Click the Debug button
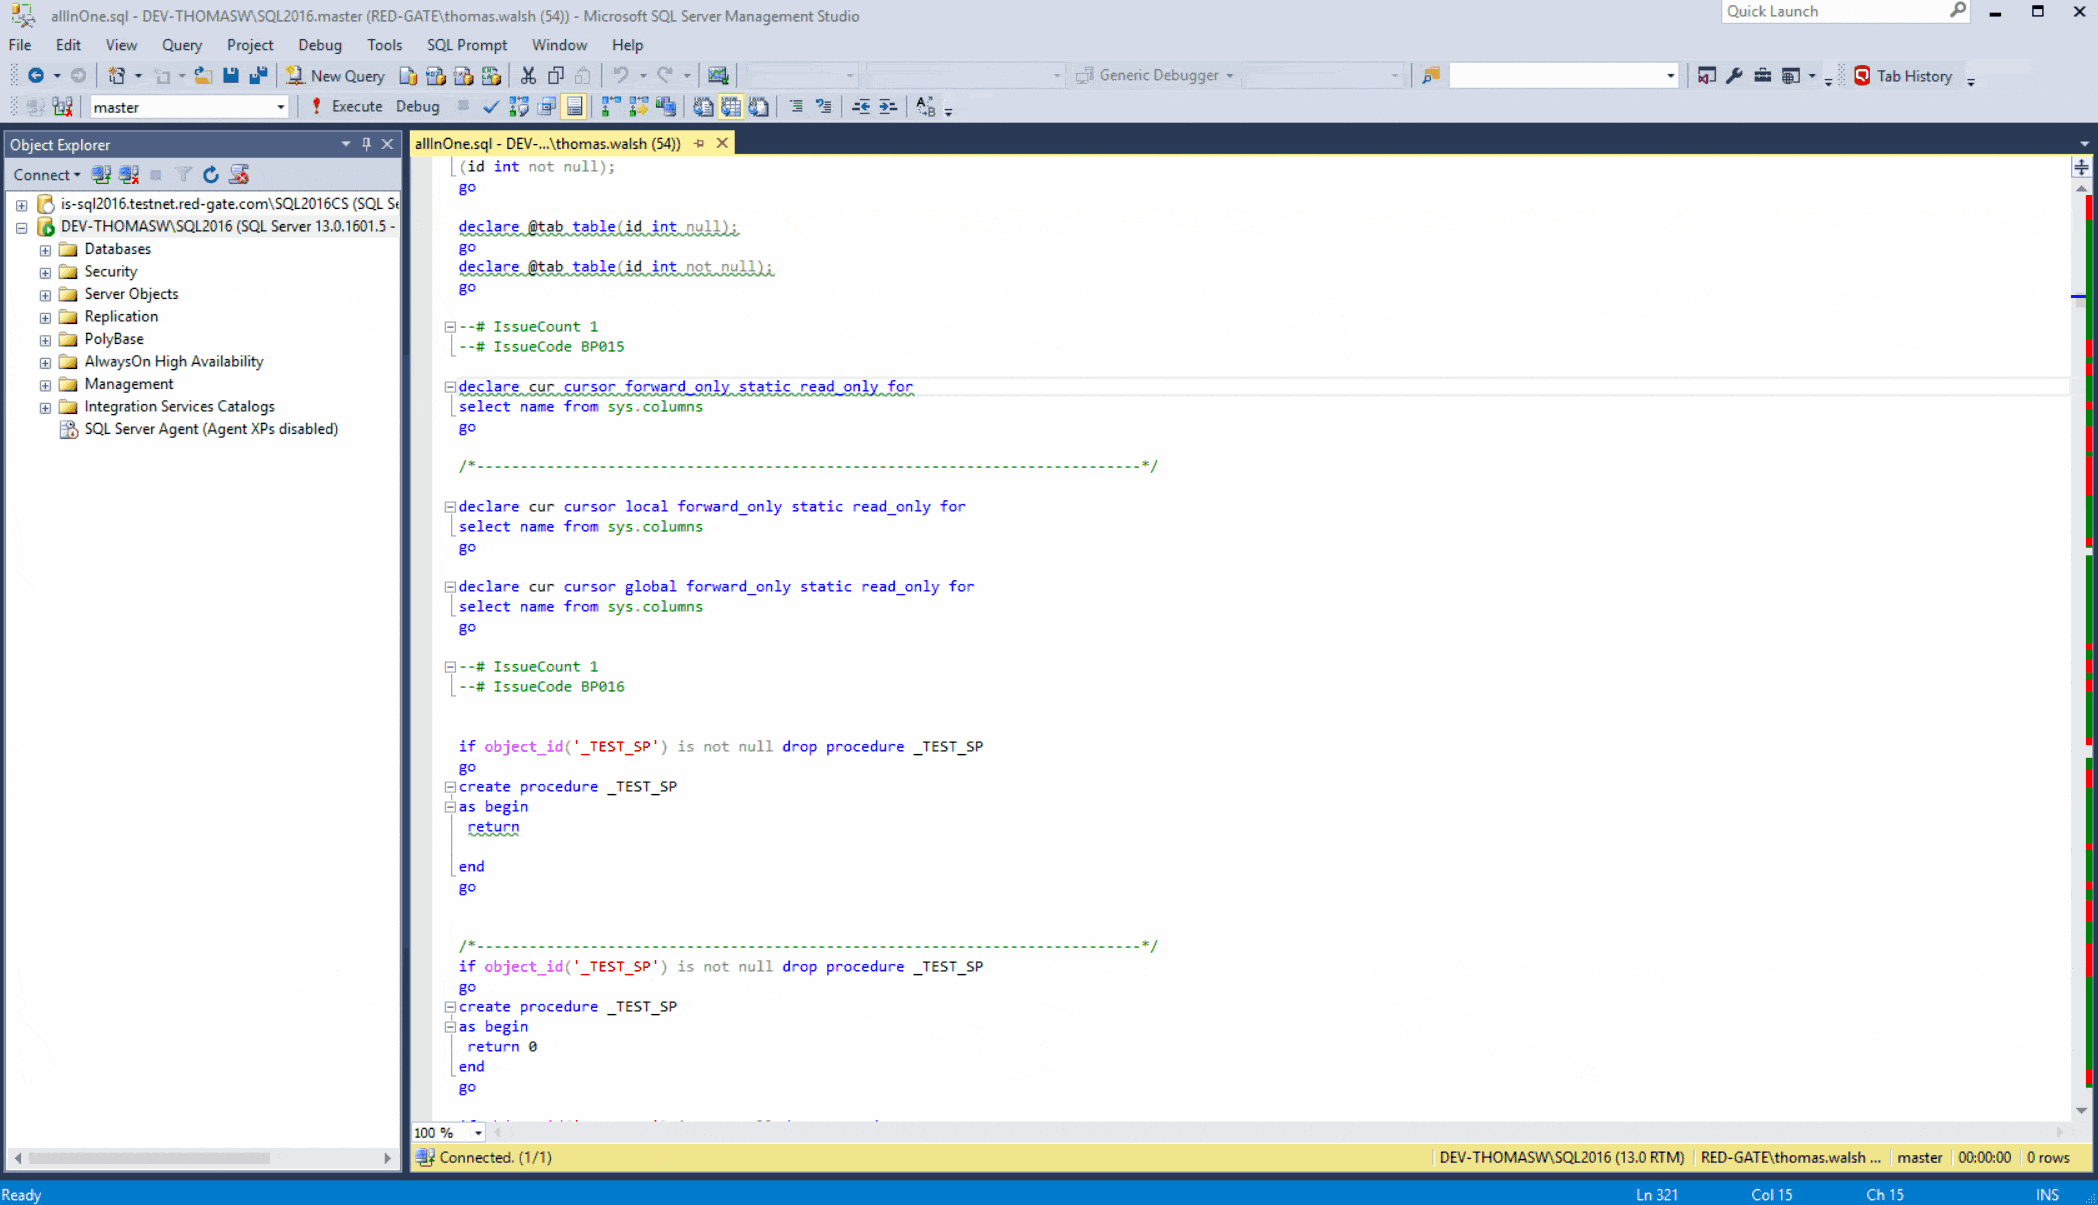 [x=417, y=107]
